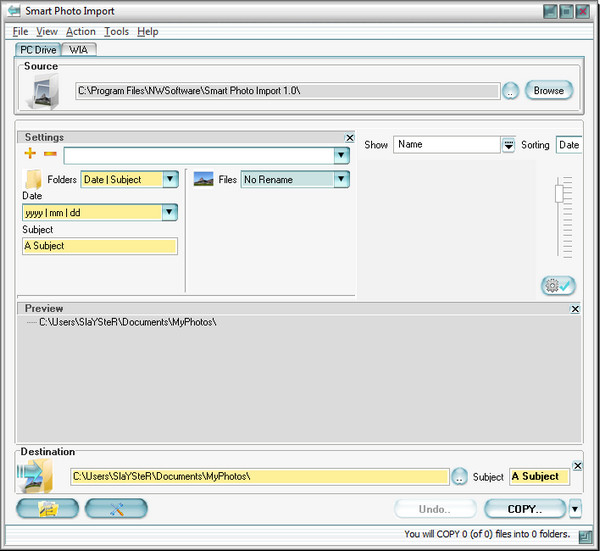This screenshot has width=600, height=551.
Task: Expand the Files No Rename dropdown
Action: click(x=341, y=179)
